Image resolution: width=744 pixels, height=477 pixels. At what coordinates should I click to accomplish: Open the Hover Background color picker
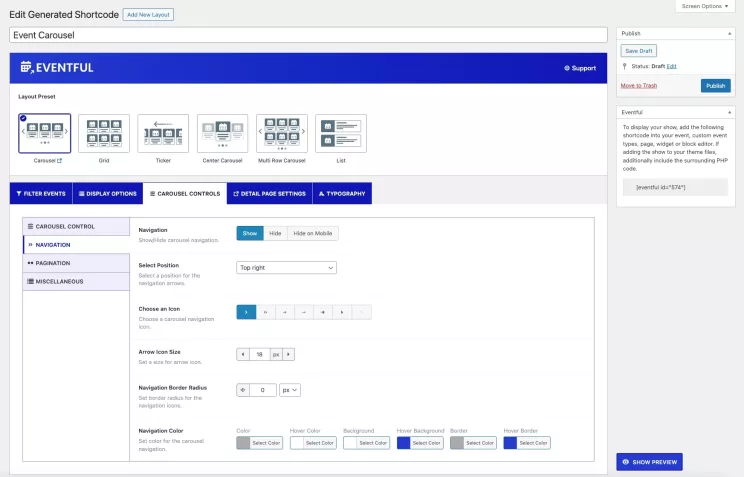[419, 443]
